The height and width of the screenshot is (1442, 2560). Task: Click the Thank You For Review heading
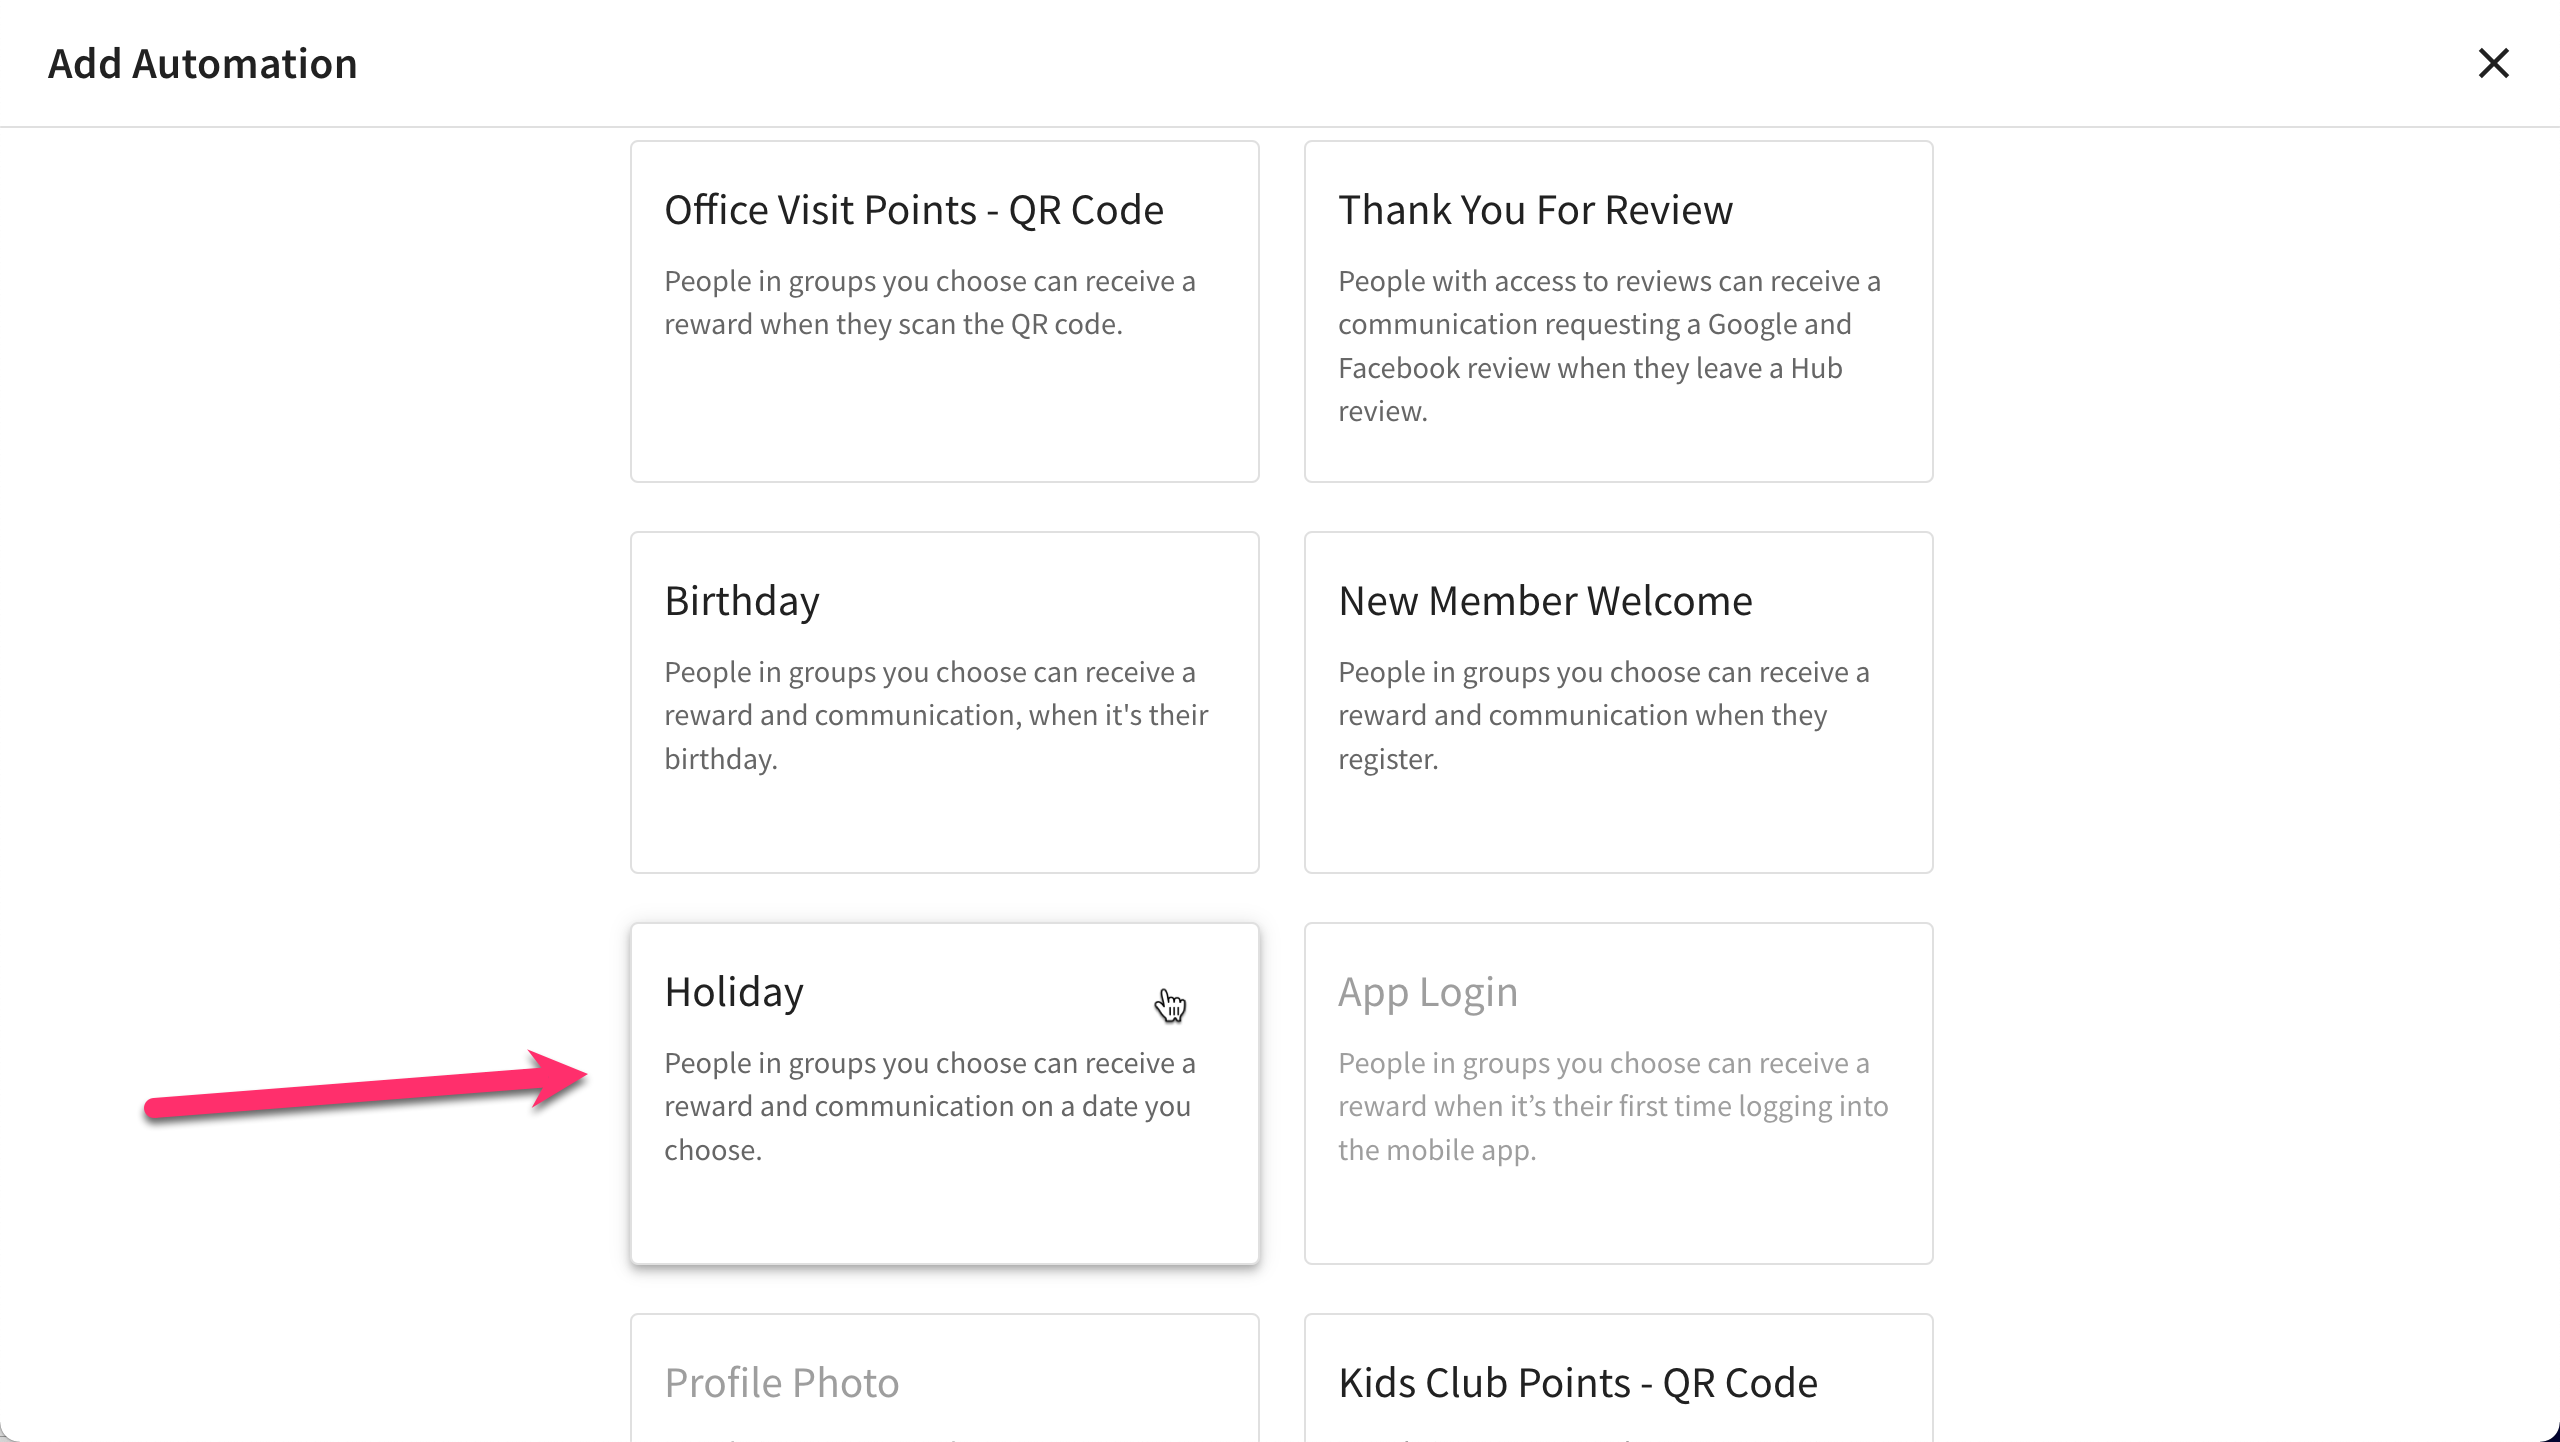pyautogui.click(x=1535, y=210)
